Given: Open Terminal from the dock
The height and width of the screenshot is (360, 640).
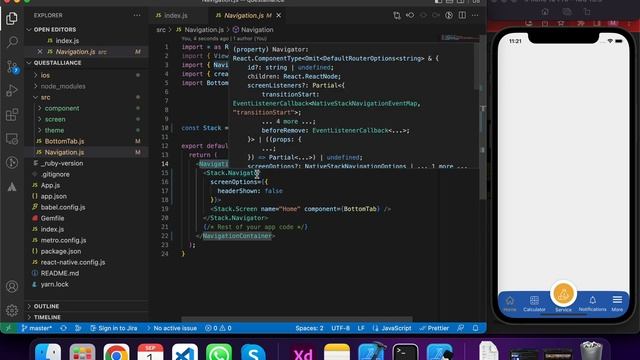Looking at the screenshot, I should 405,352.
